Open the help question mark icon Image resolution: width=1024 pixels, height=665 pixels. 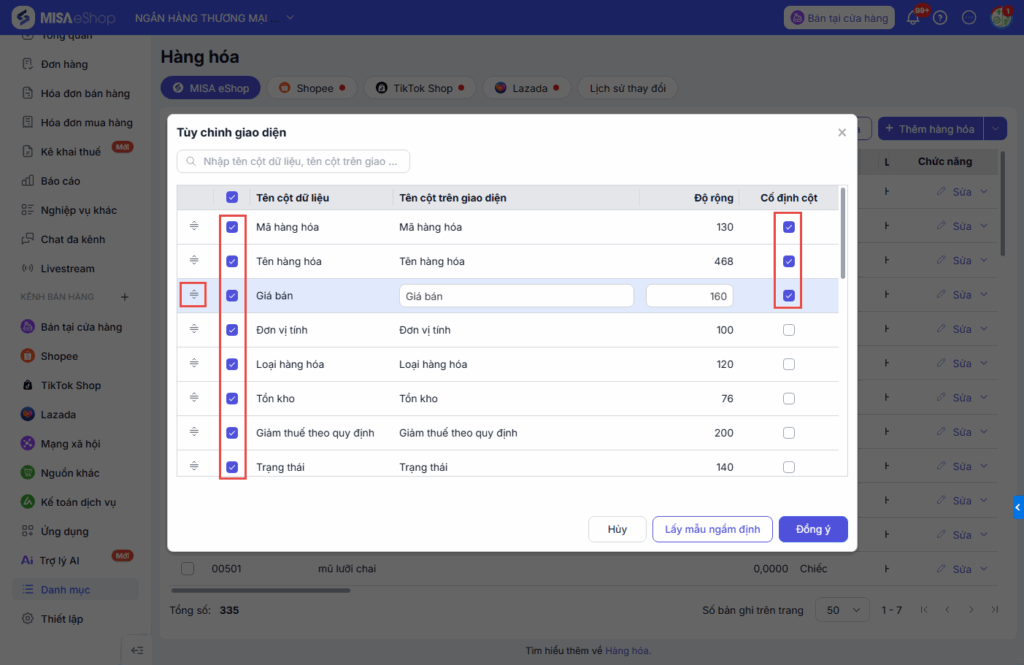(940, 18)
